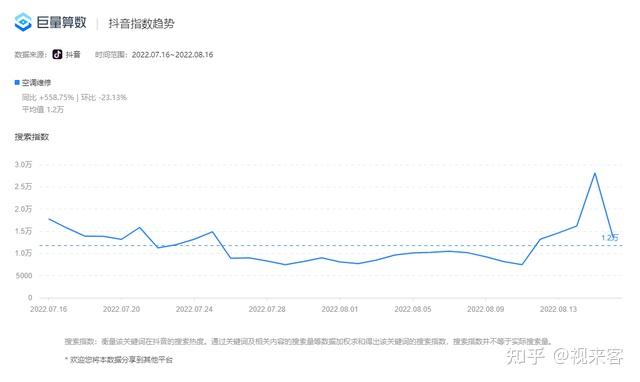Screen dimensions: 640x382
Task: Click the peak point of the line near 2.8万
Action: point(595,173)
